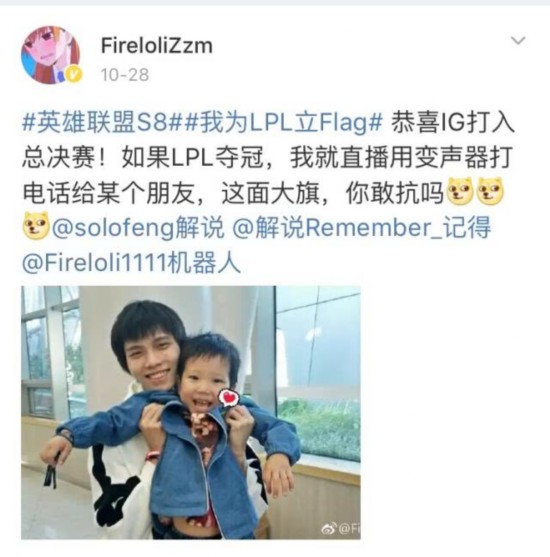Open the FireloliZzm profile avatar

50,55
